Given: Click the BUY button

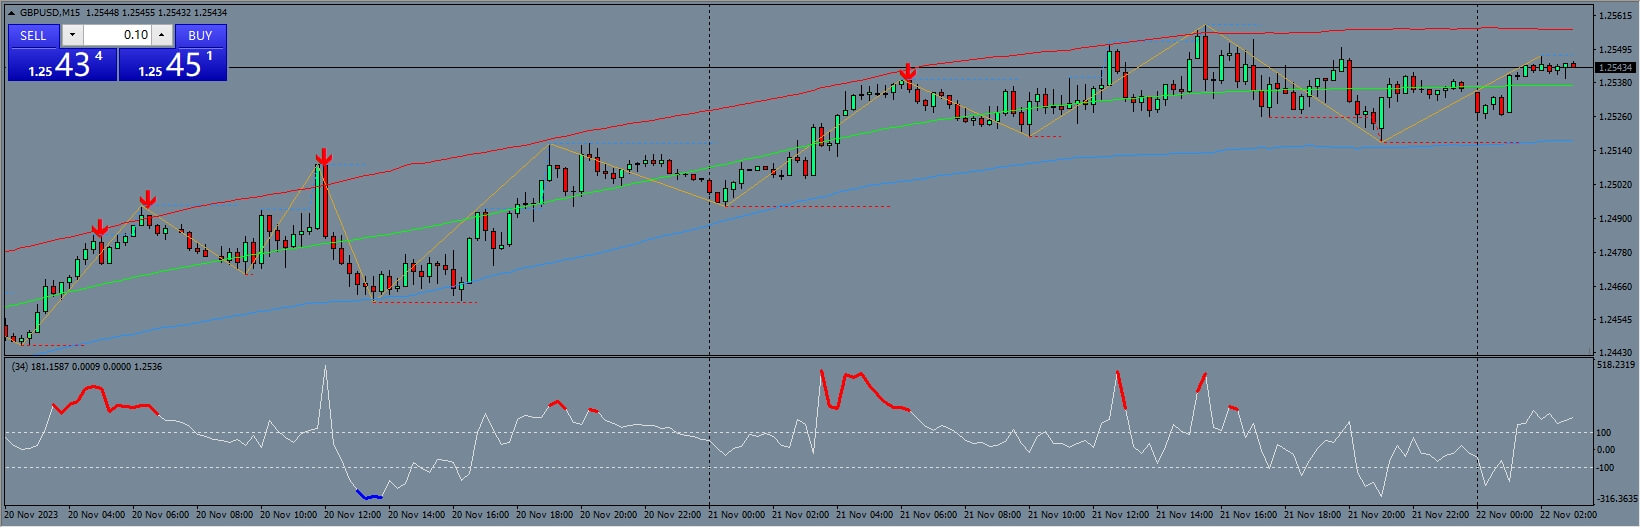Looking at the screenshot, I should point(200,35).
